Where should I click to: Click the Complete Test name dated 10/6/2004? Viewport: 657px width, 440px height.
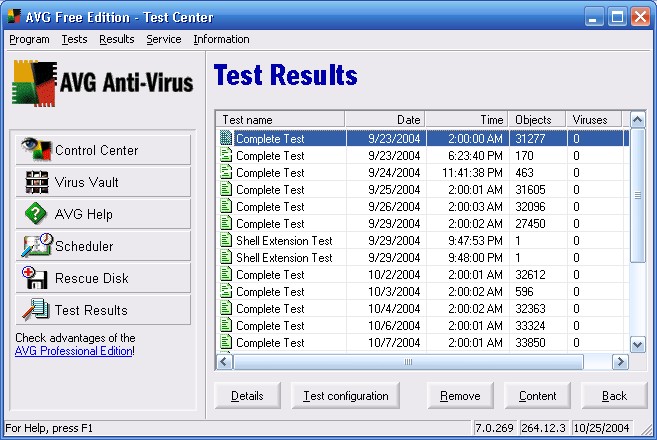[270, 326]
